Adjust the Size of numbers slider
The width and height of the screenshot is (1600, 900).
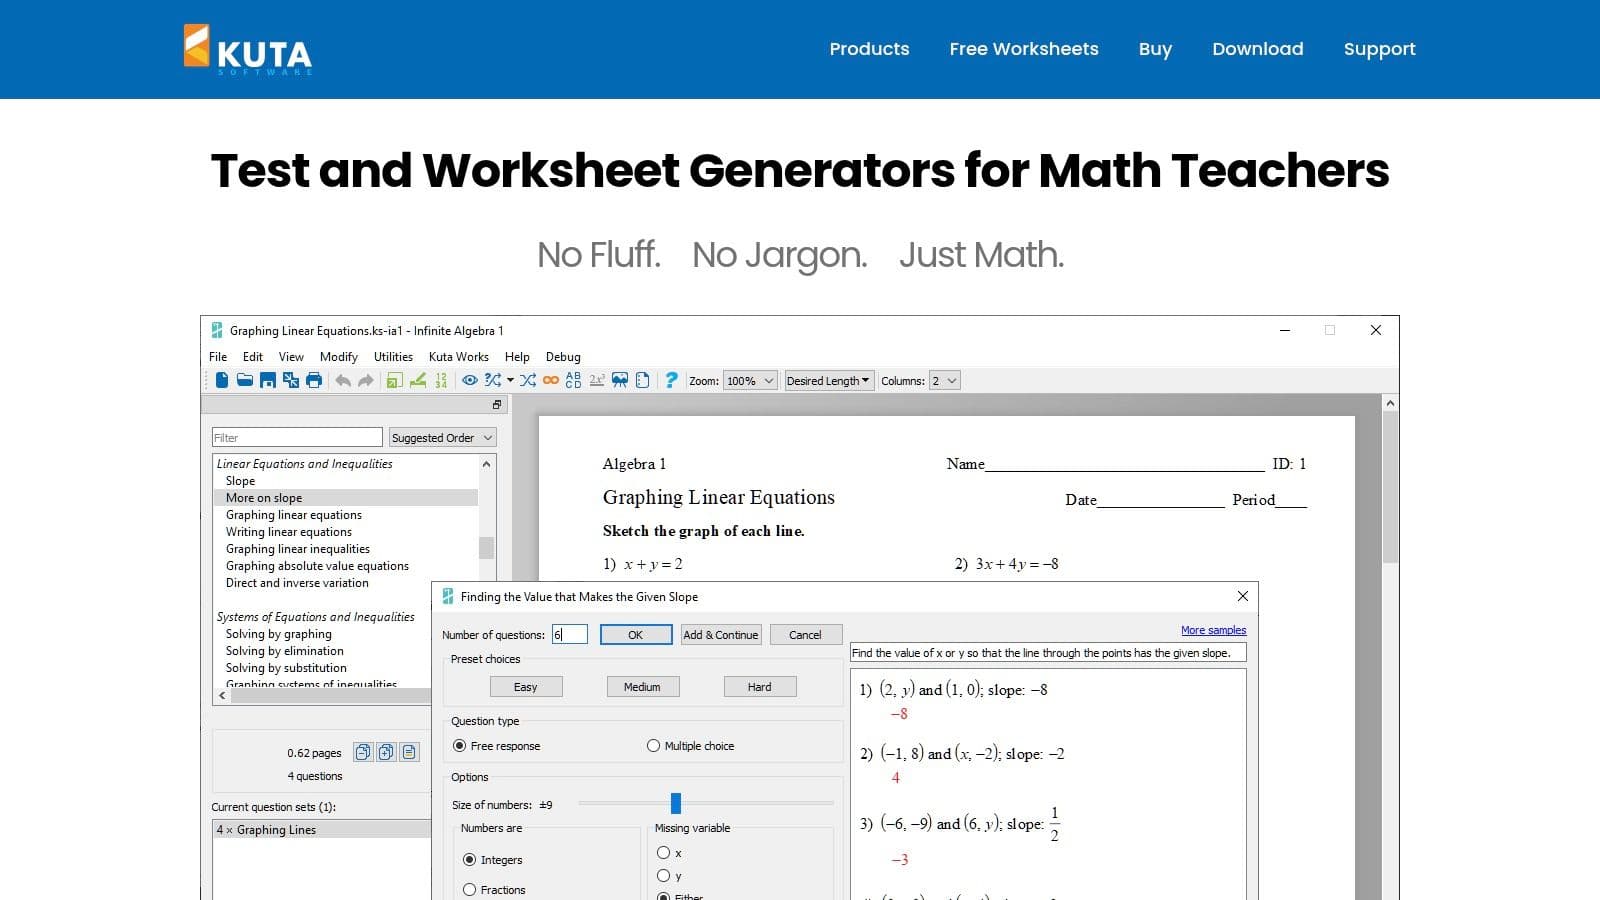click(x=676, y=803)
